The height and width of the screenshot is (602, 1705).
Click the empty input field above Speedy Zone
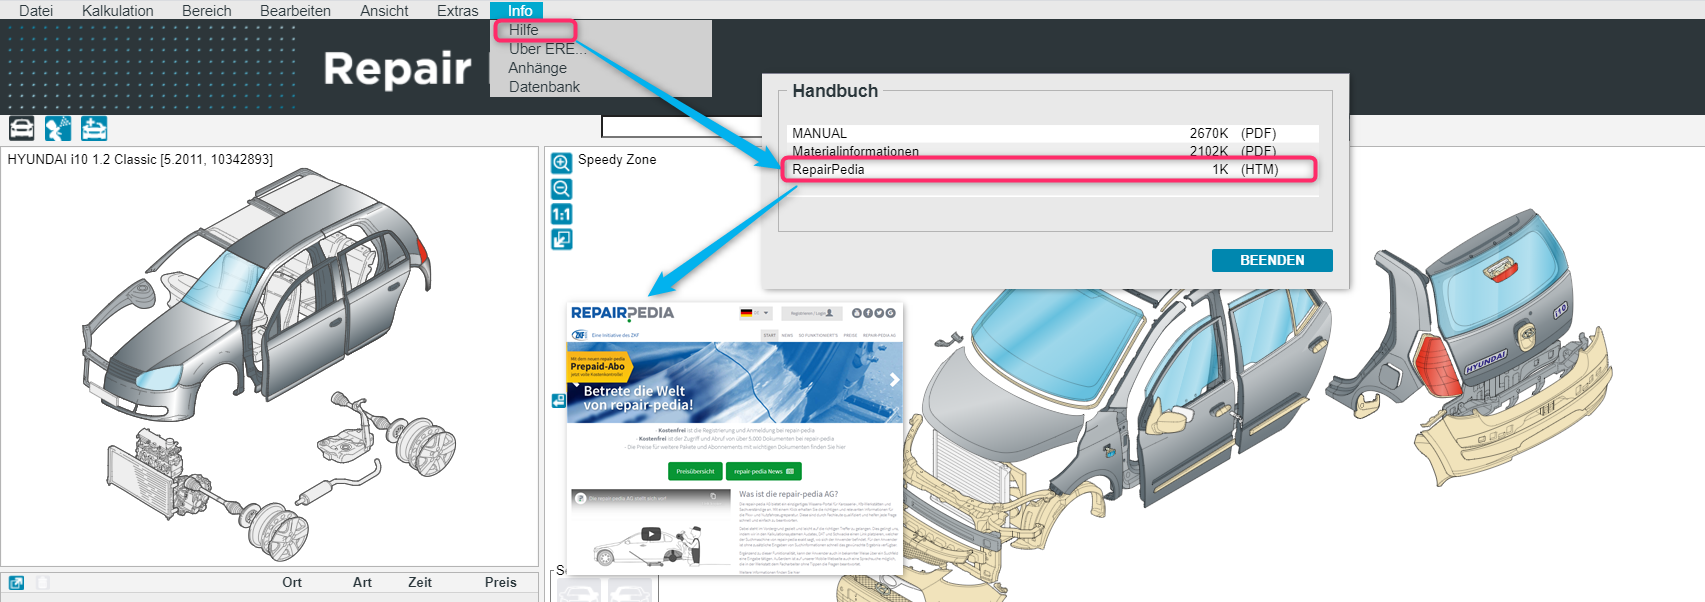pos(681,127)
